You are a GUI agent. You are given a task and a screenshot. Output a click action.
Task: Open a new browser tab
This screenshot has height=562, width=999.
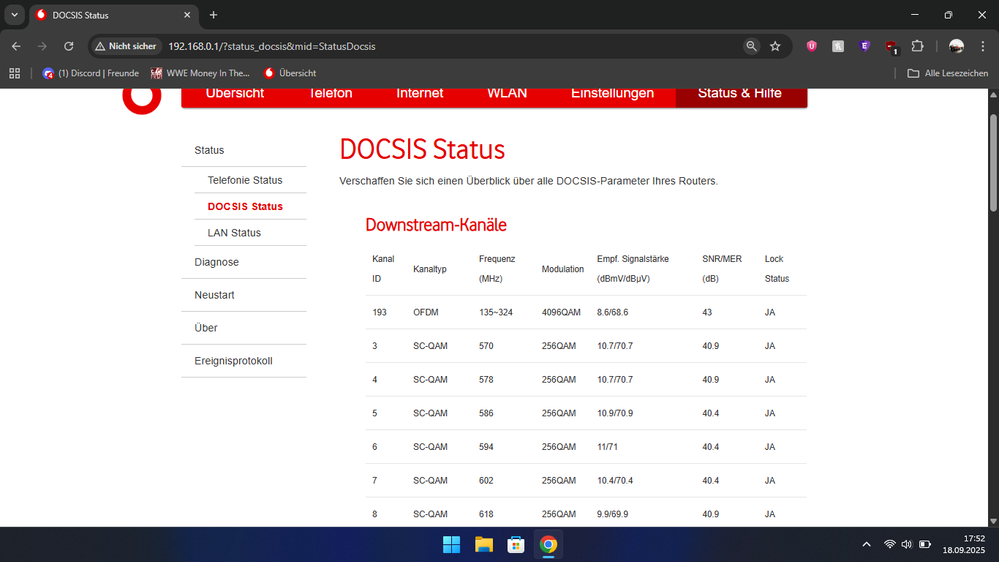point(213,15)
